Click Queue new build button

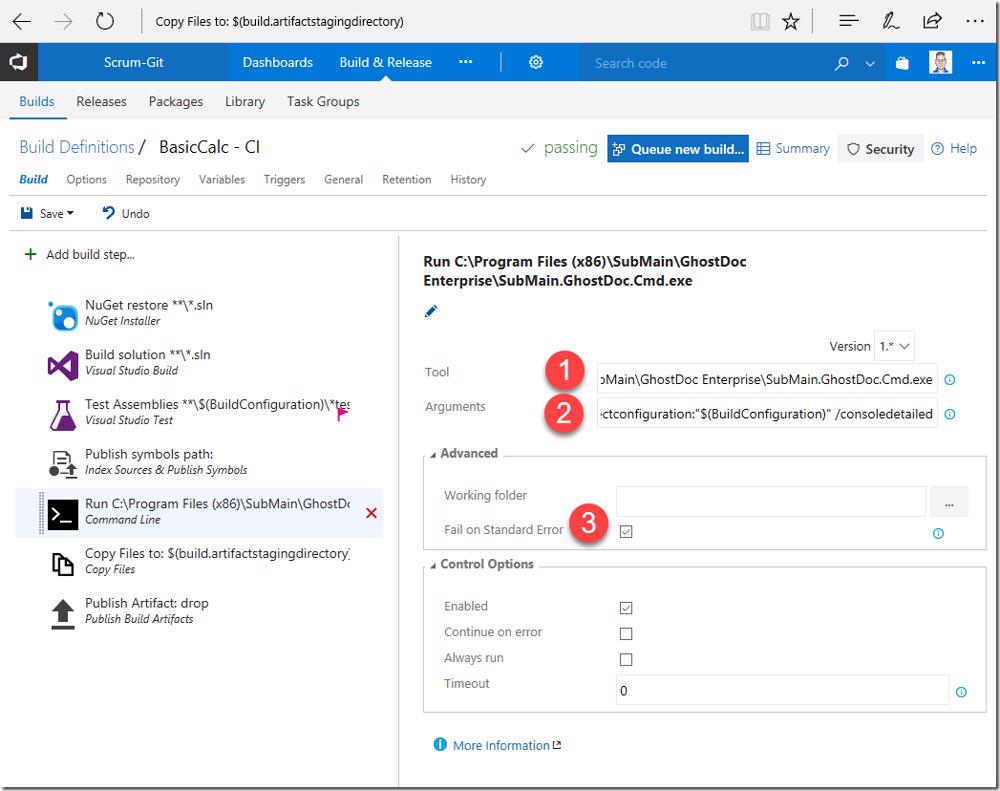(678, 149)
